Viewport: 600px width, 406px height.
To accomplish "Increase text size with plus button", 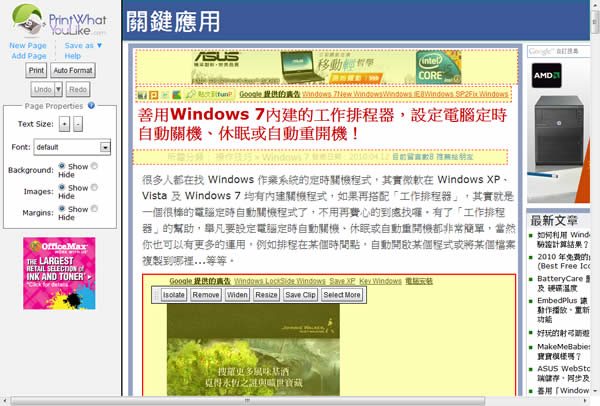I will coord(64,124).
